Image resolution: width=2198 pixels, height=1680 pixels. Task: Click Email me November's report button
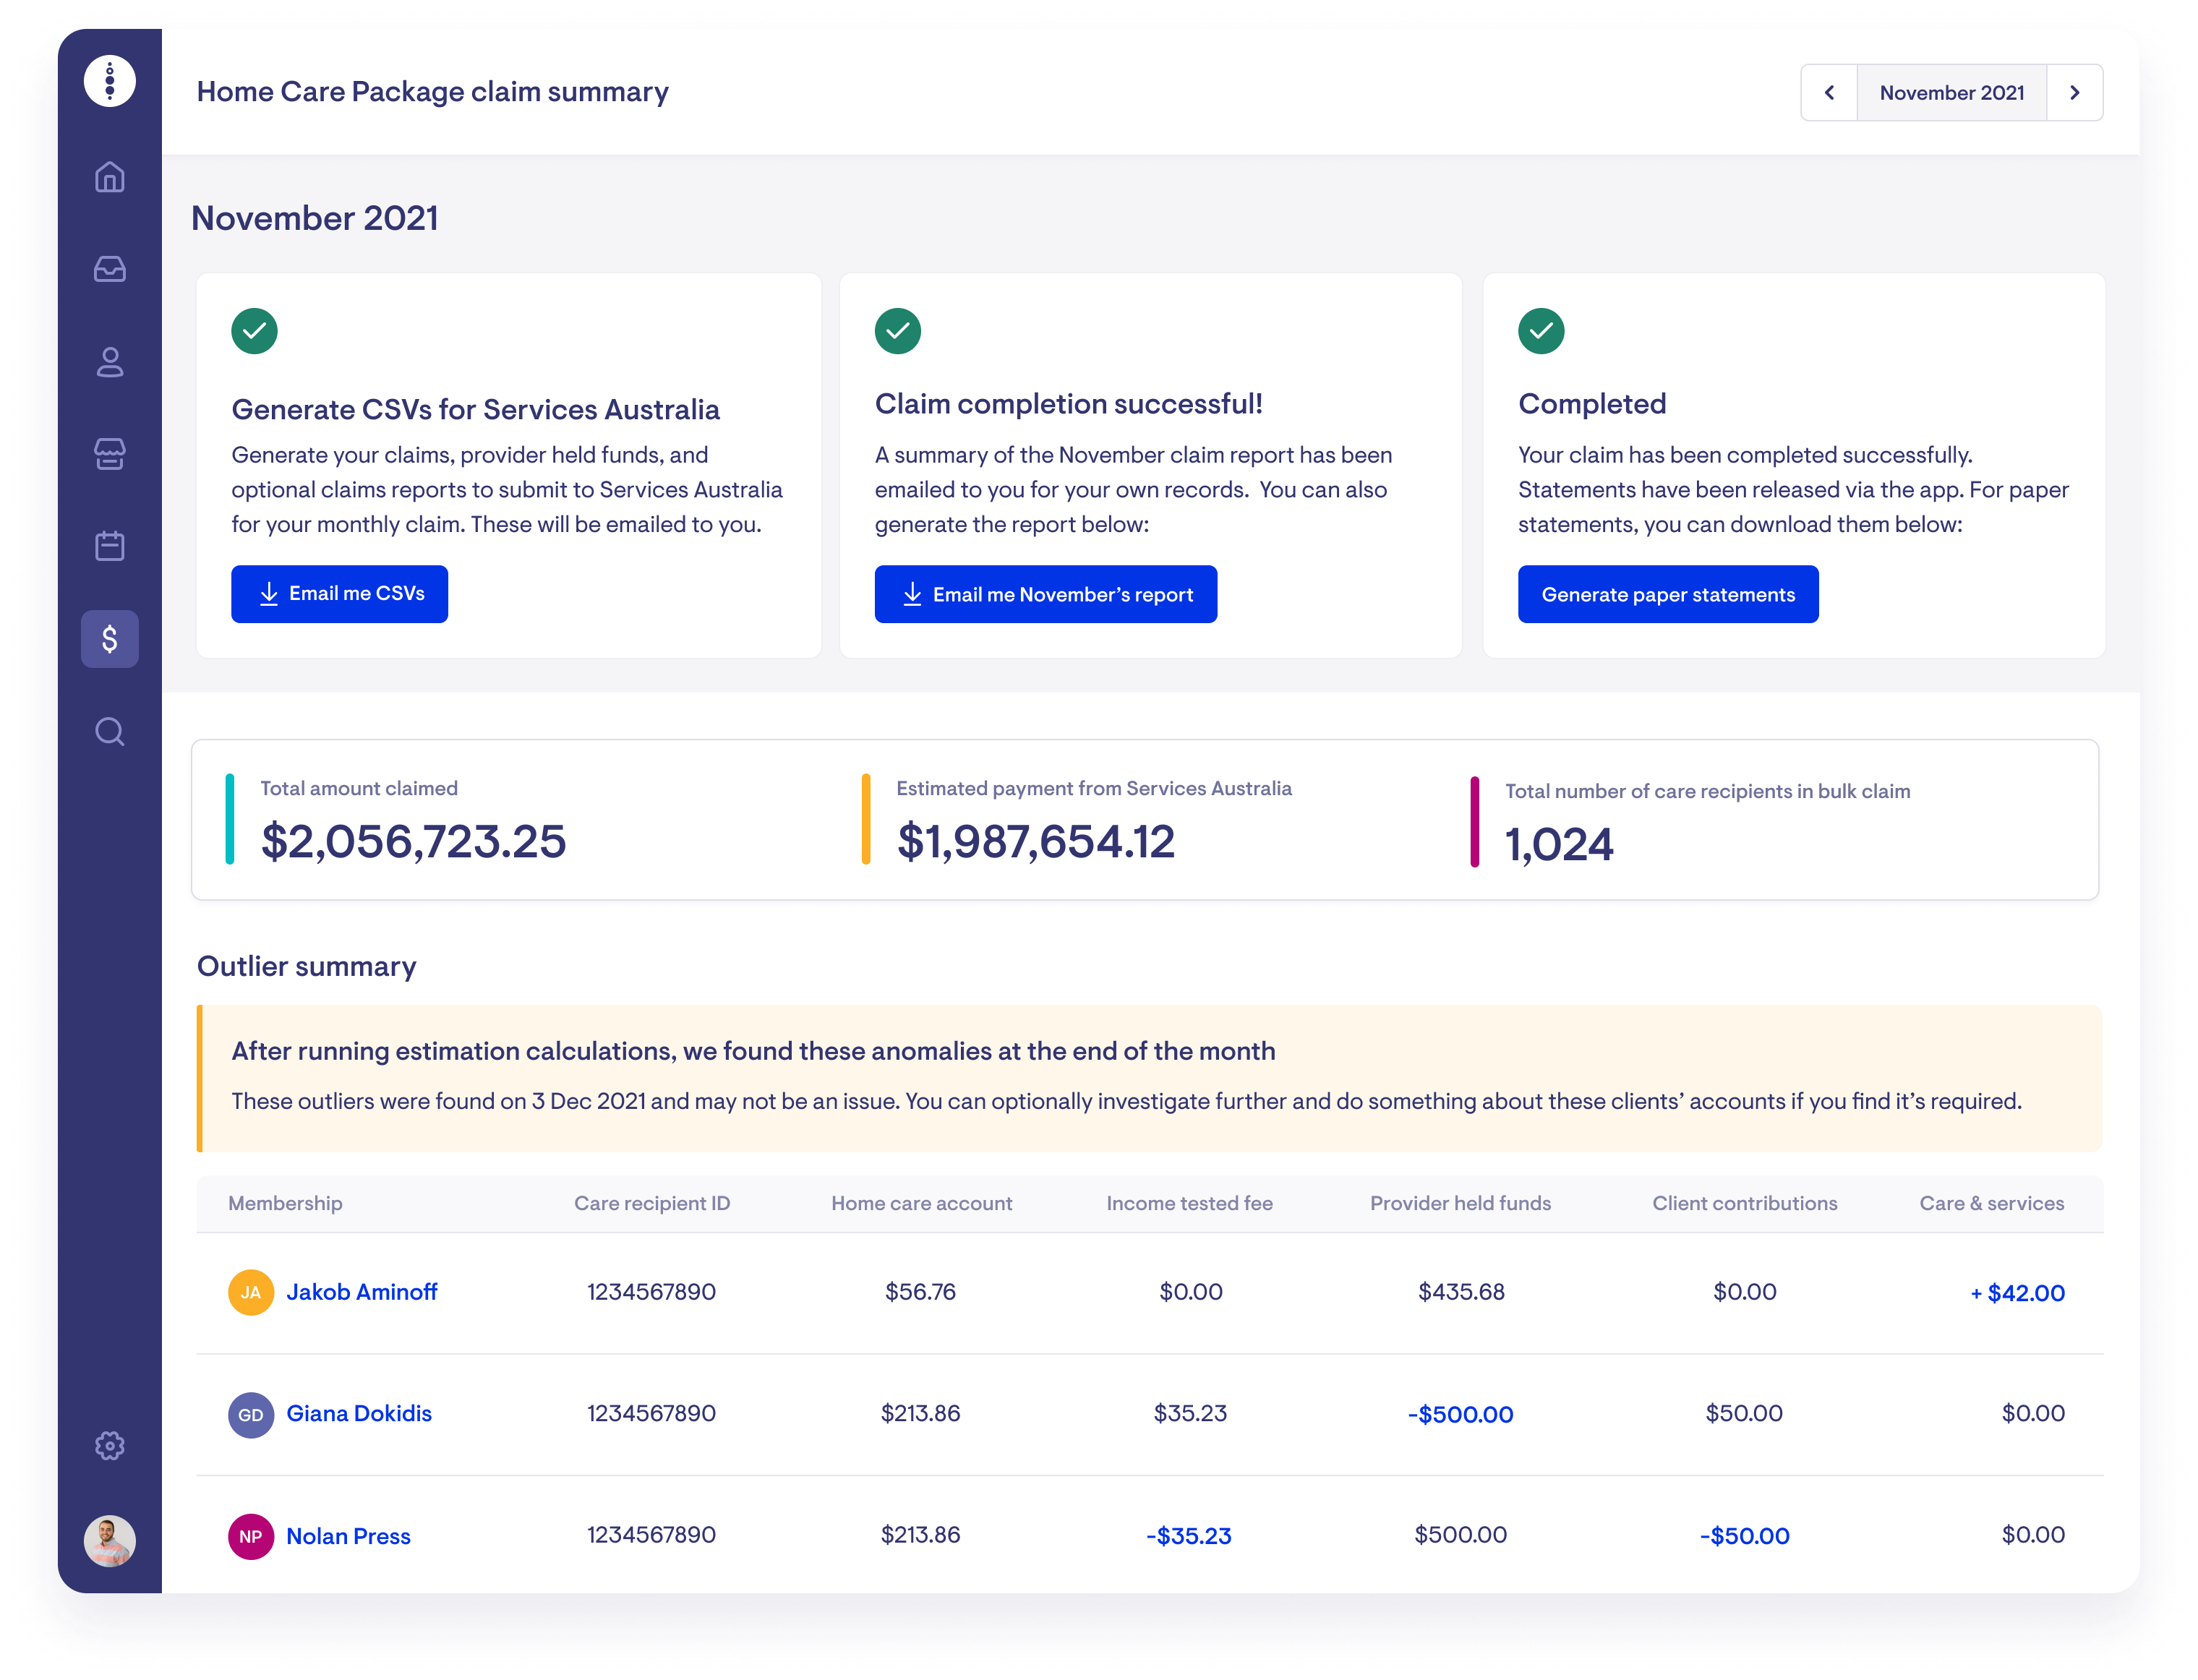1045,595
